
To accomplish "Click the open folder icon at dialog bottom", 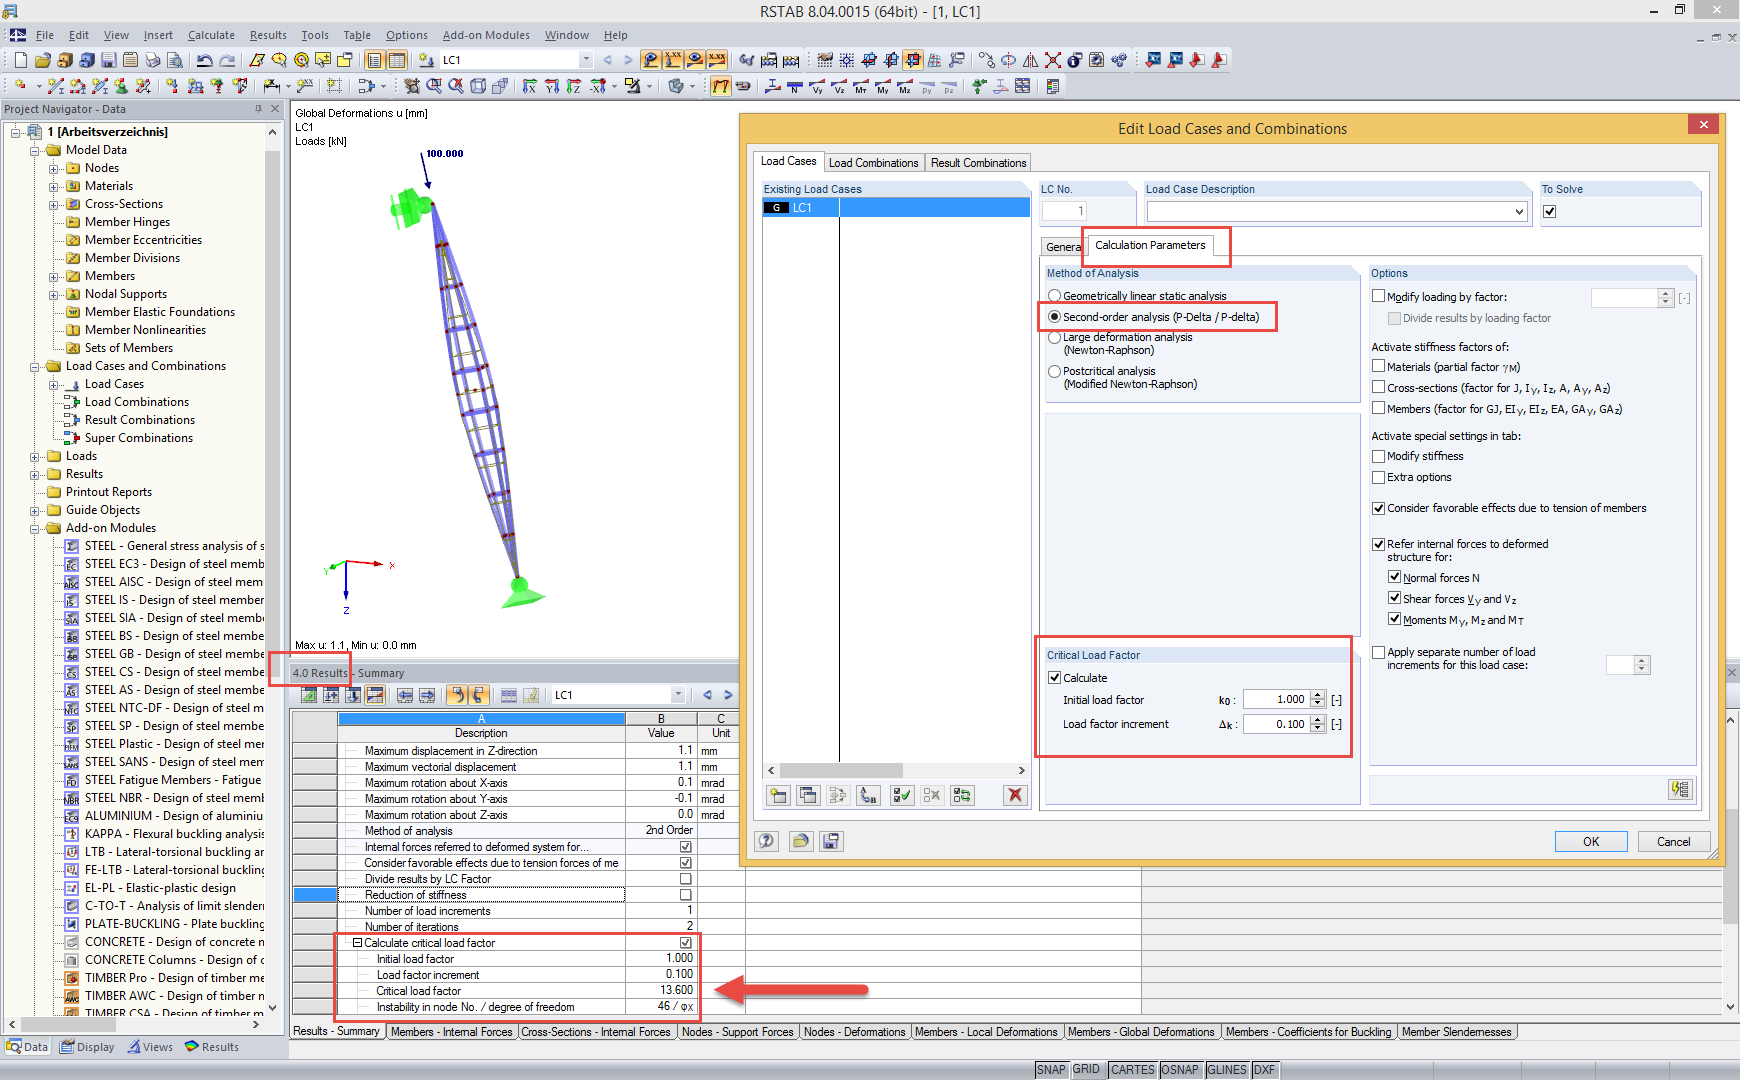I will point(800,841).
